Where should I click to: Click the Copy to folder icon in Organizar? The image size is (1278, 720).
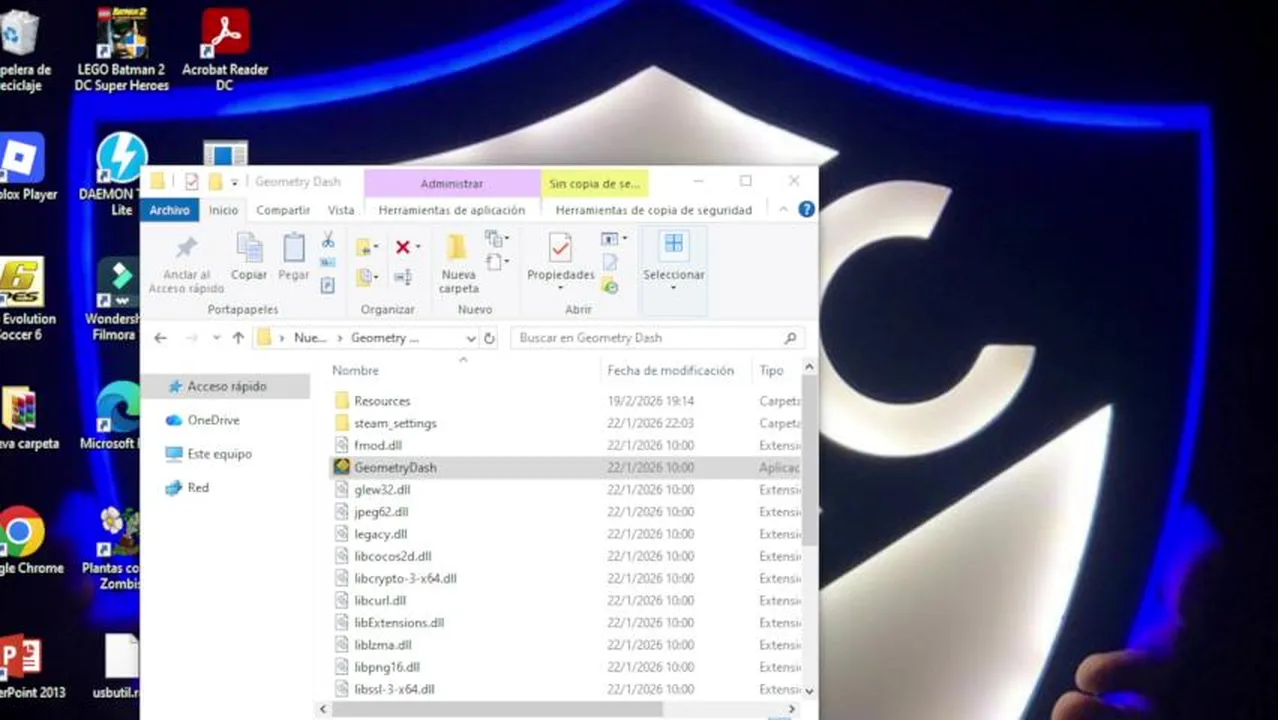click(x=365, y=277)
